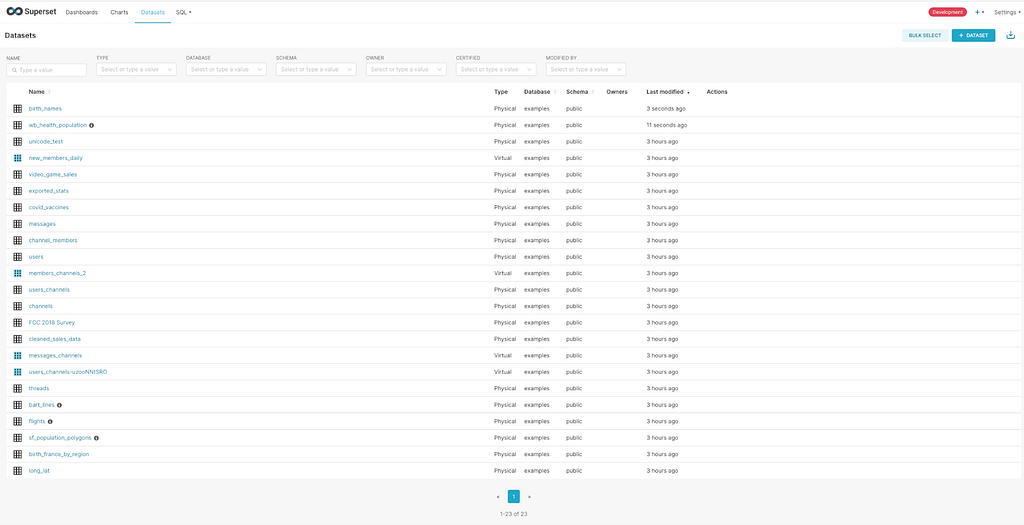Click table icon beside threads

(18, 389)
